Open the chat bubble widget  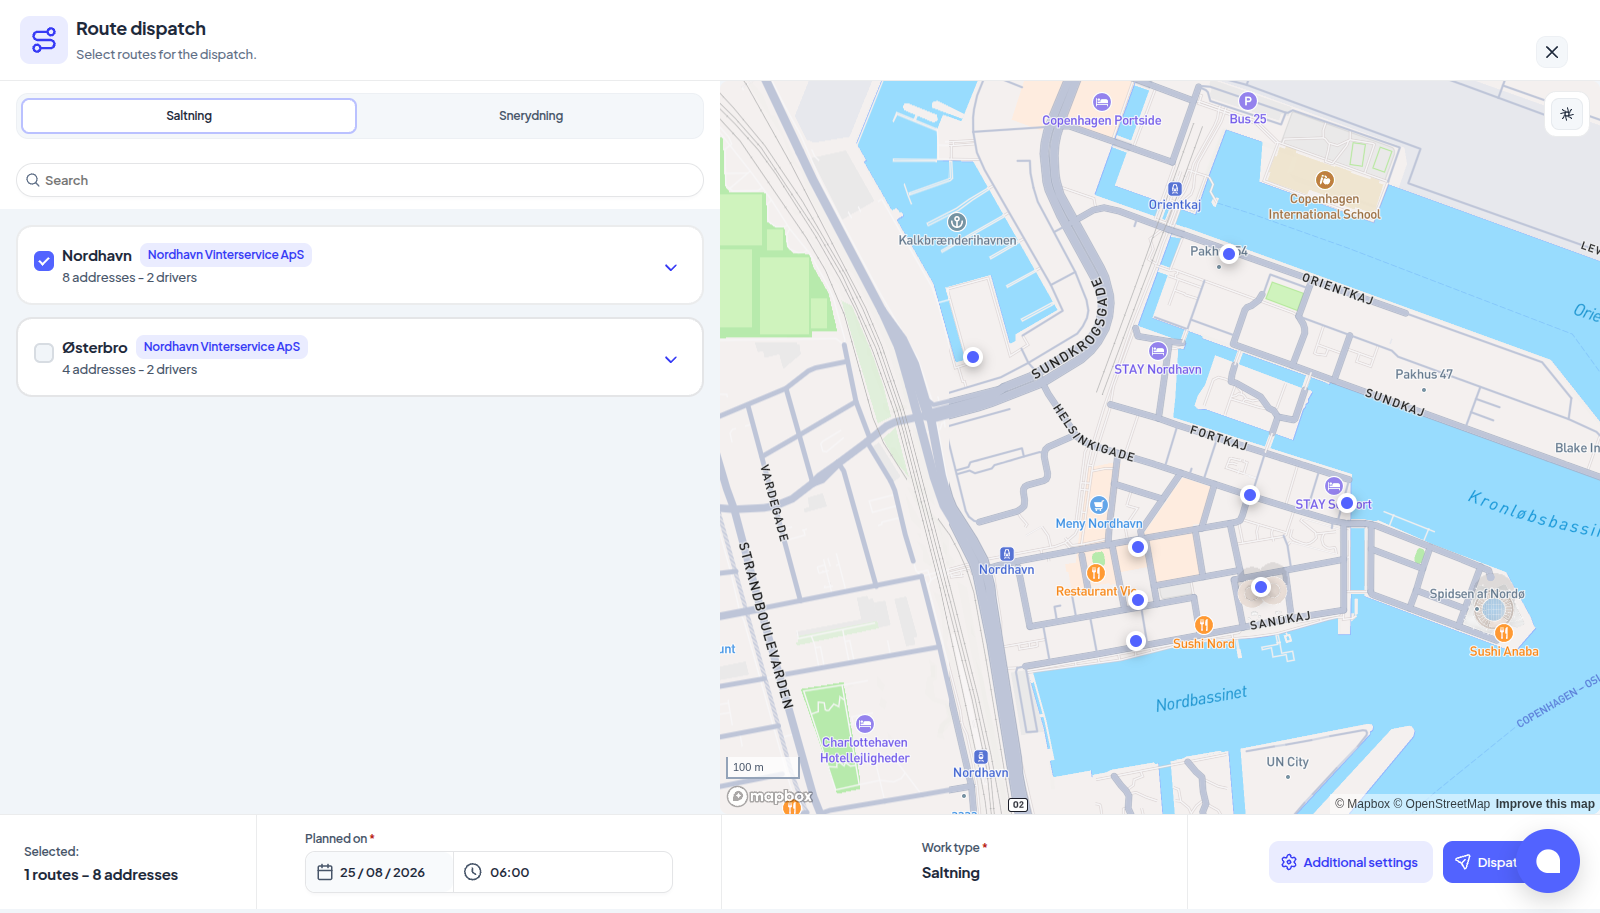[x=1548, y=861]
